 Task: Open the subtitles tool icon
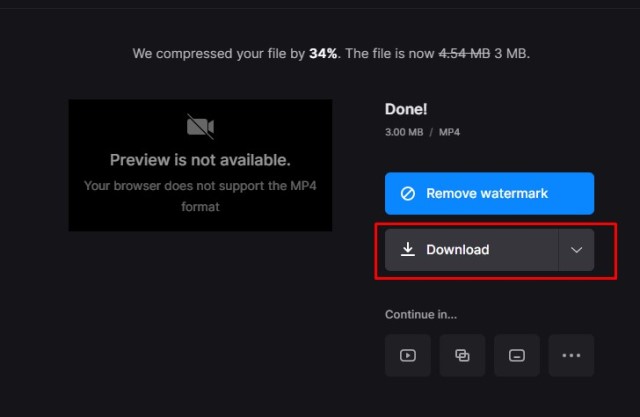[x=516, y=355]
